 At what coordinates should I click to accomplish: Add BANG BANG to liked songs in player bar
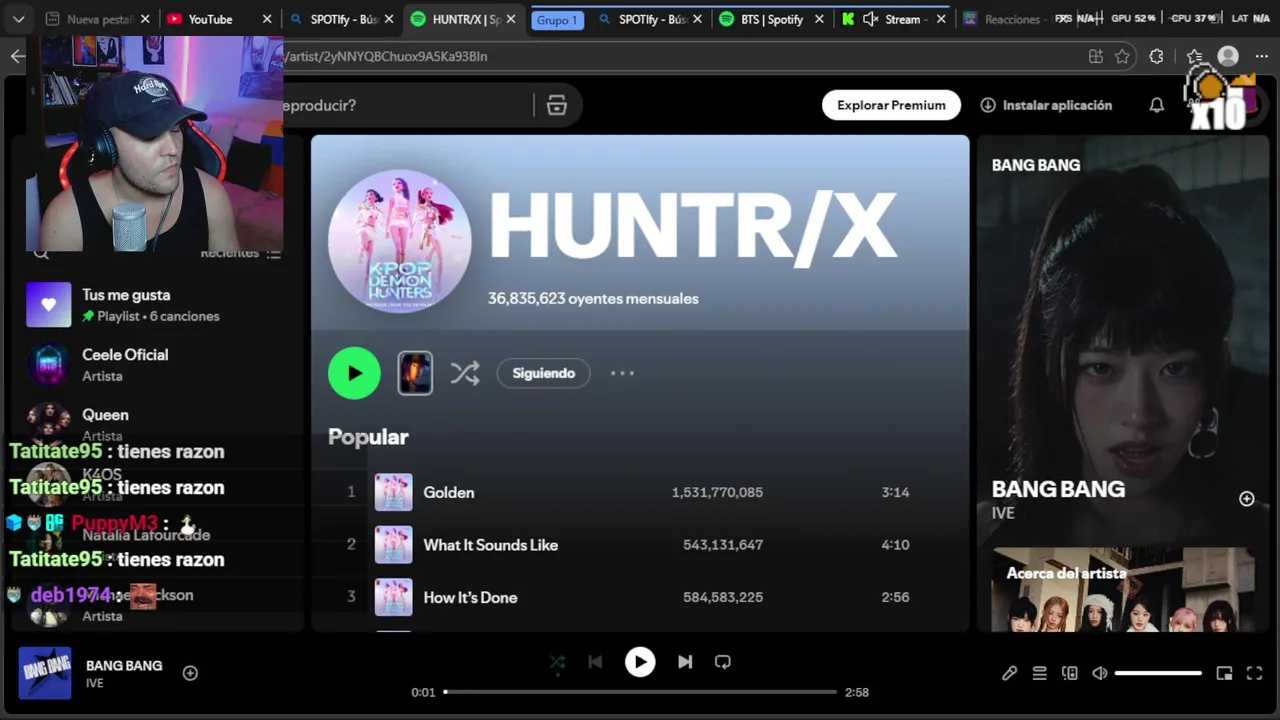(190, 673)
